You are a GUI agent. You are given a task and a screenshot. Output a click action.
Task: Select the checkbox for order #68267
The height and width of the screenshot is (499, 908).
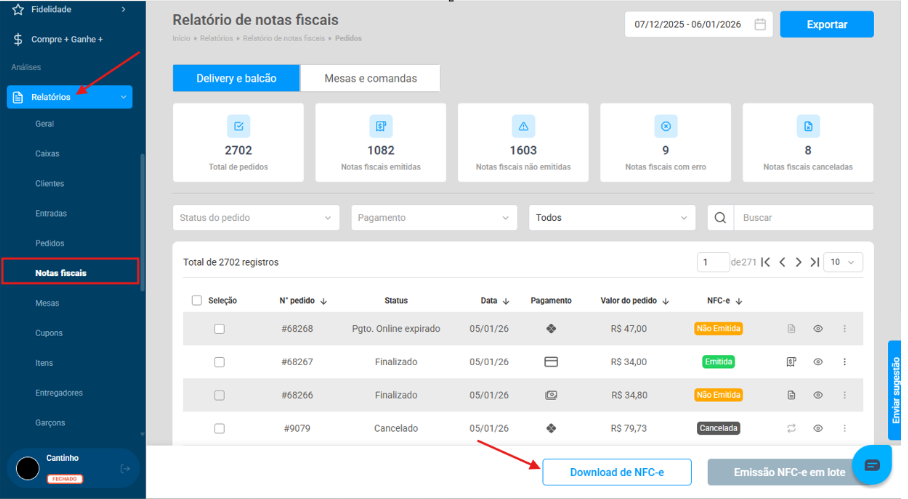coord(219,362)
